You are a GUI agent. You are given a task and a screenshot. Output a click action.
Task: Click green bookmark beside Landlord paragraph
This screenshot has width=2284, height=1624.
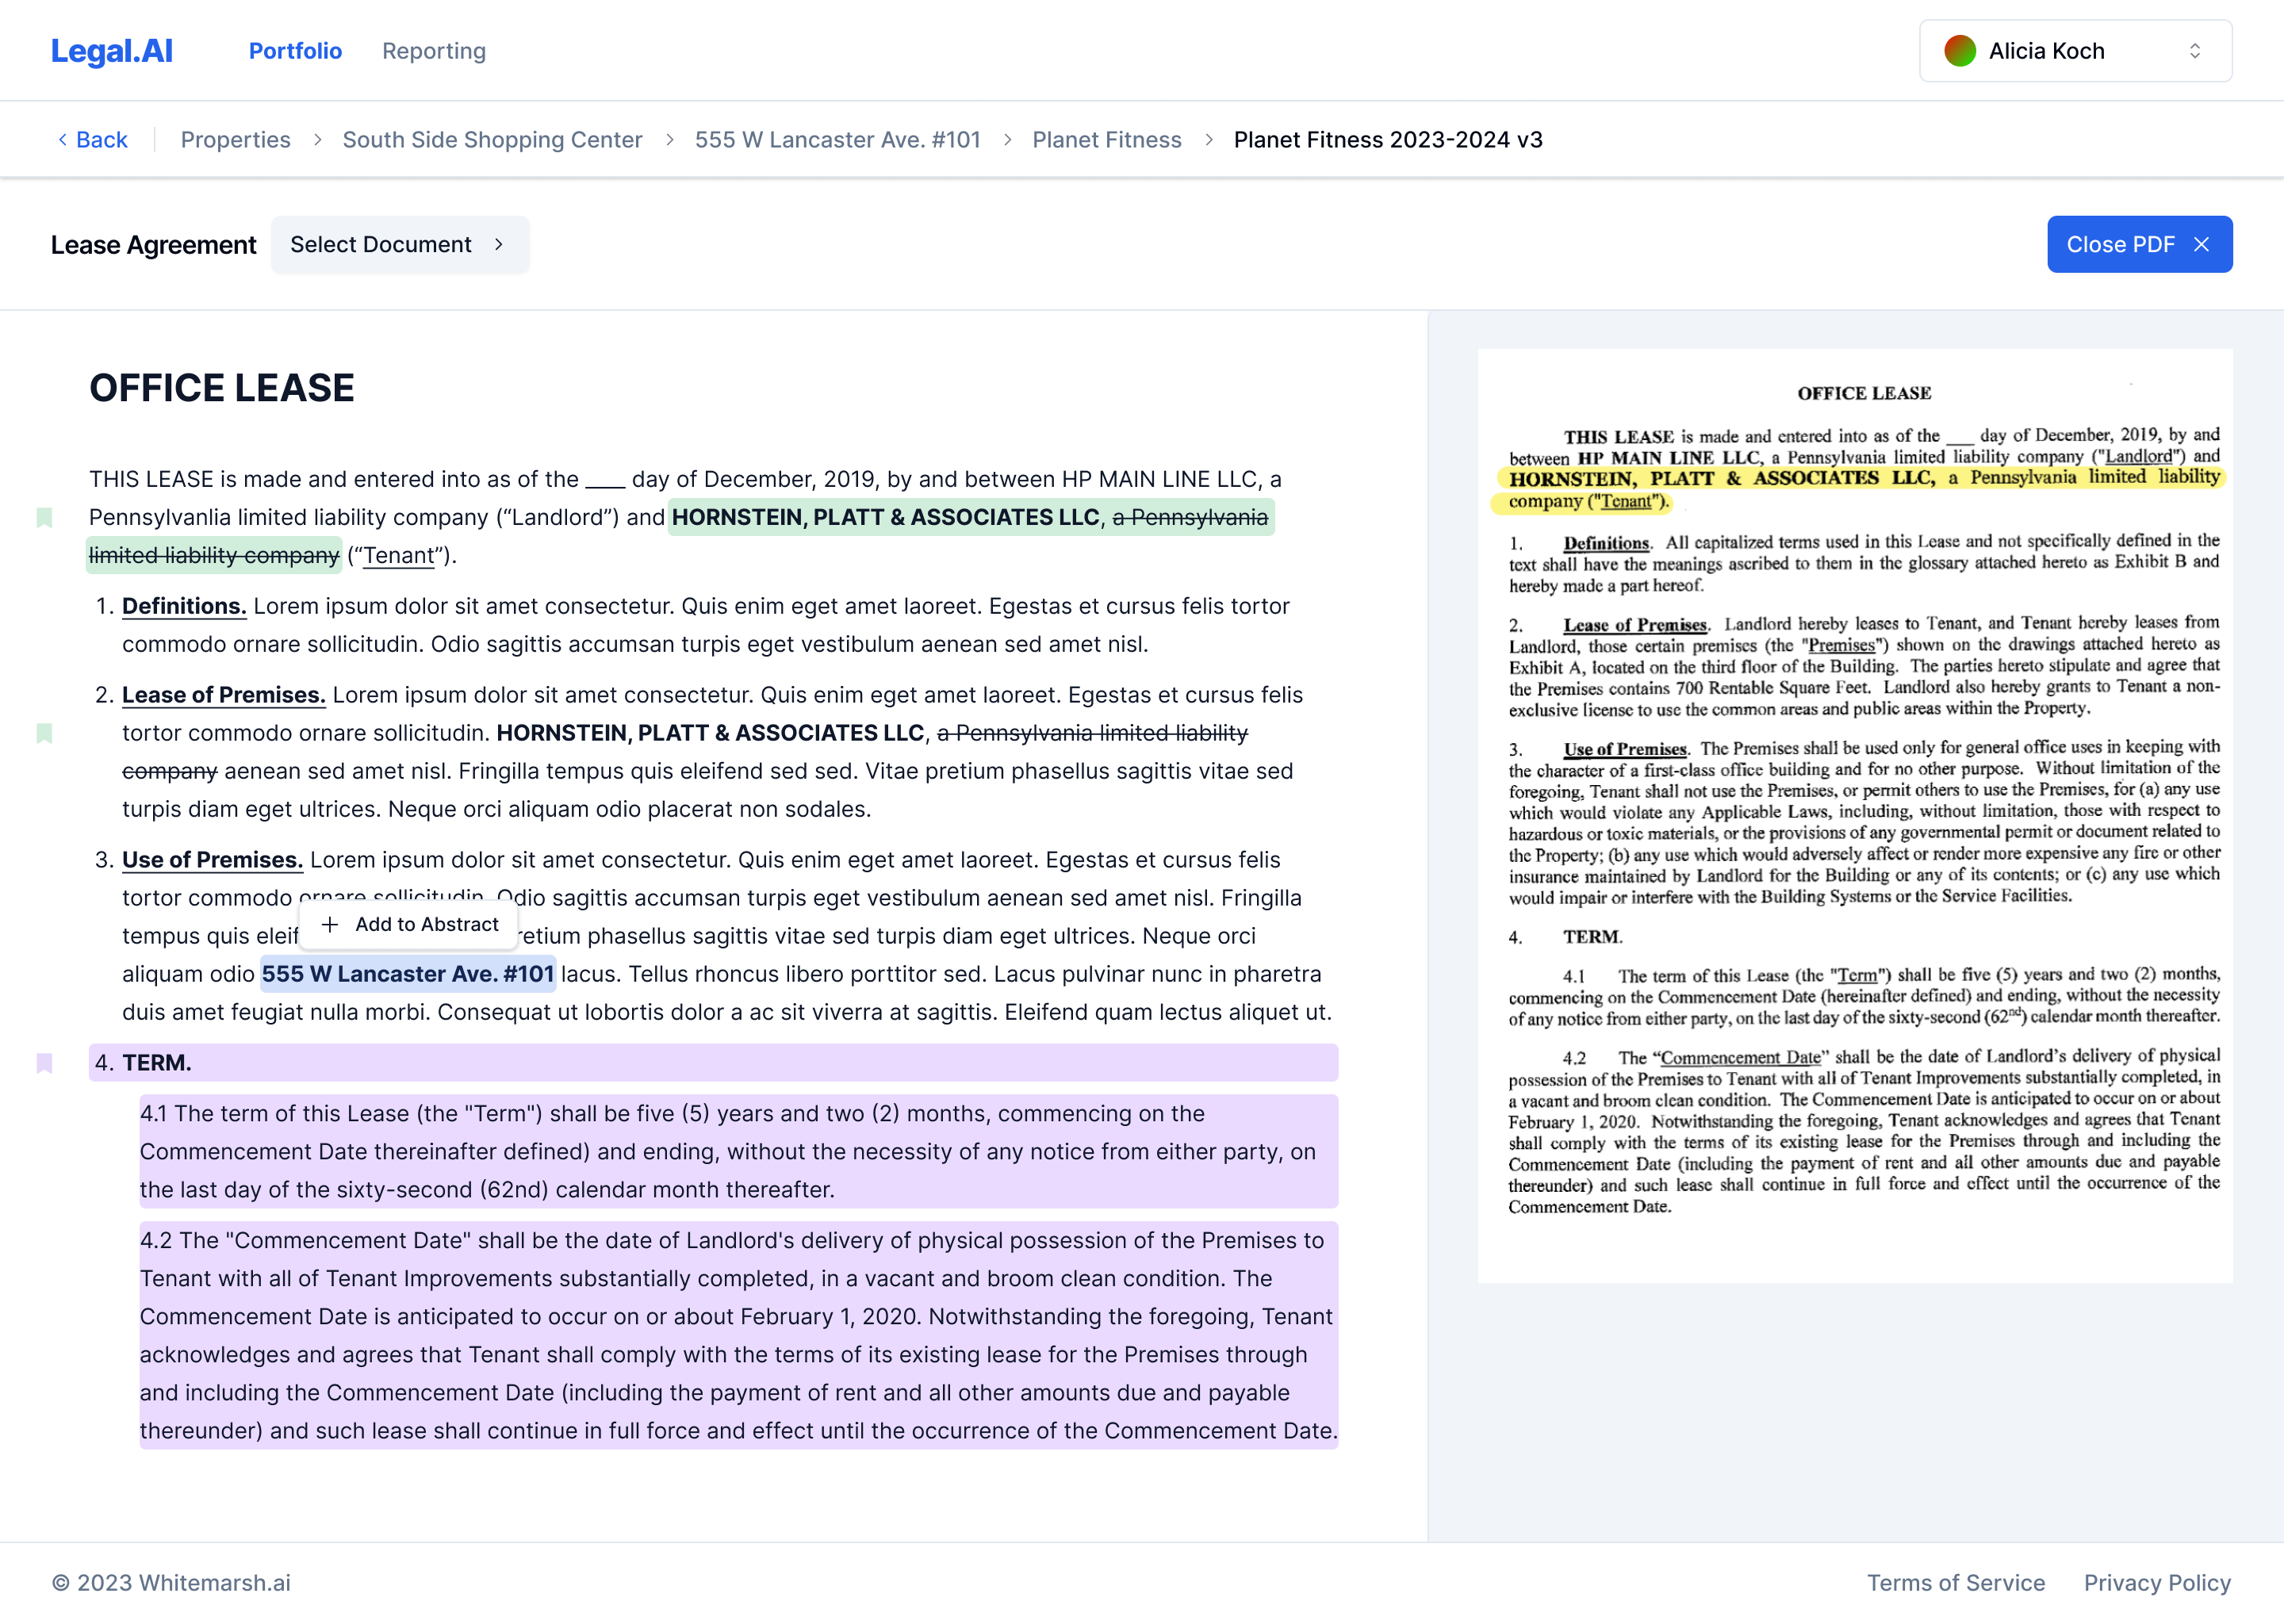44,517
